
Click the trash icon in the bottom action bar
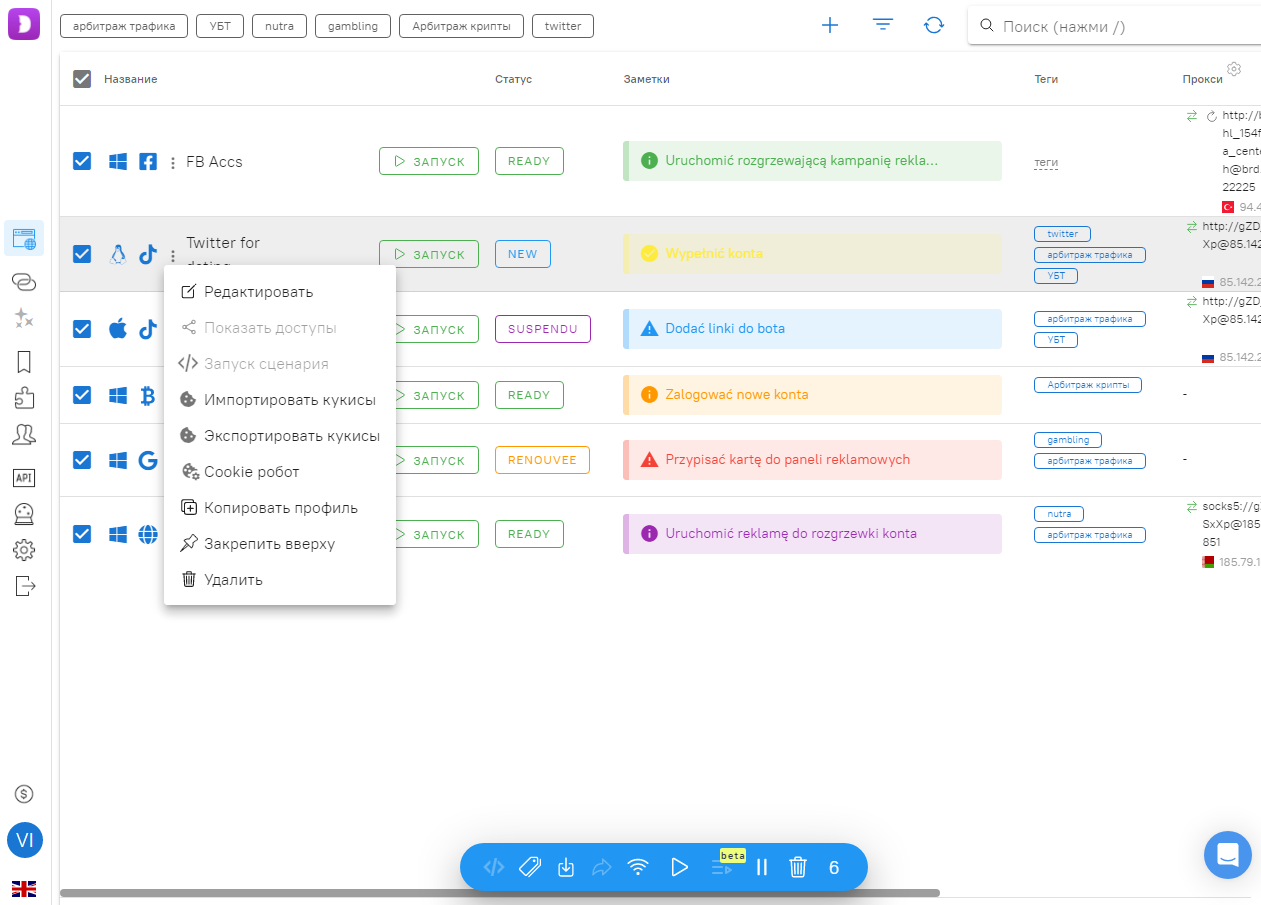[797, 867]
